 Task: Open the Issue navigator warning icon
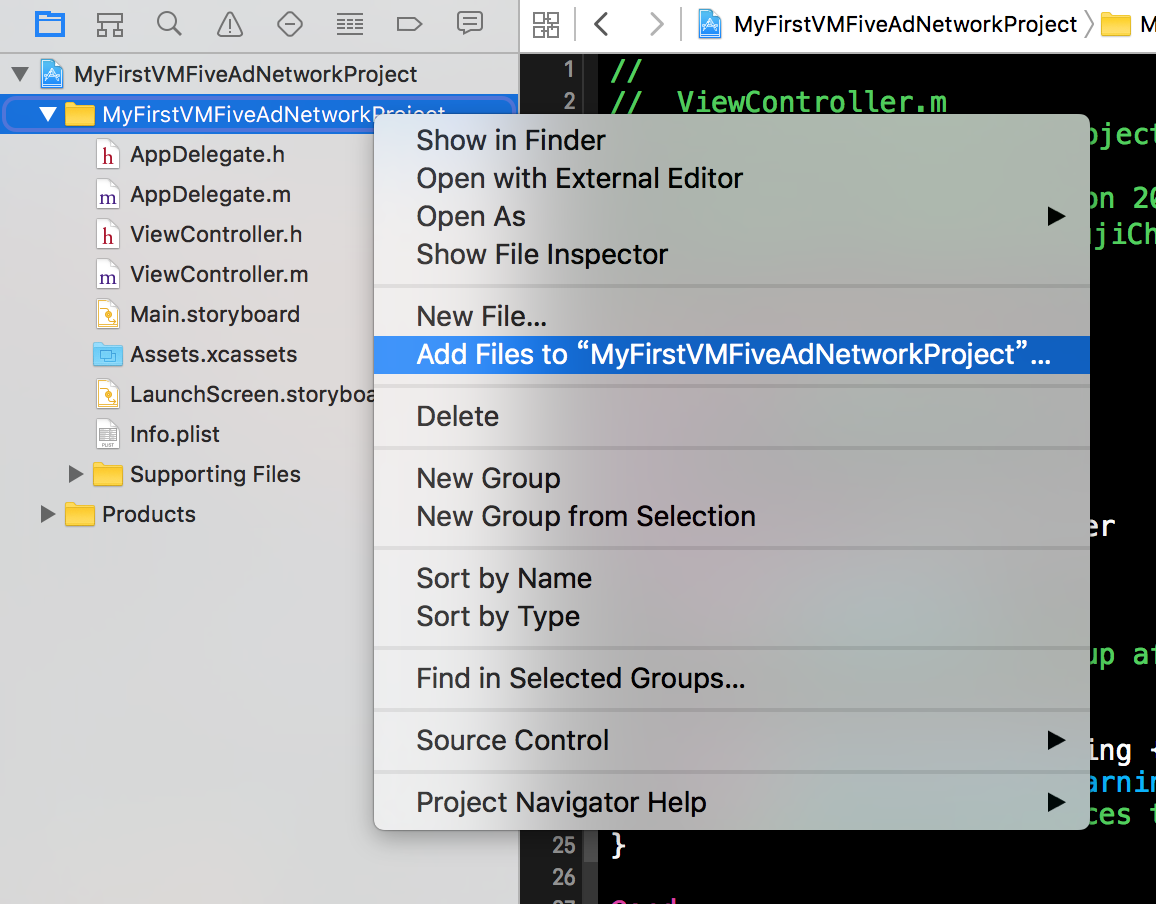tap(230, 24)
